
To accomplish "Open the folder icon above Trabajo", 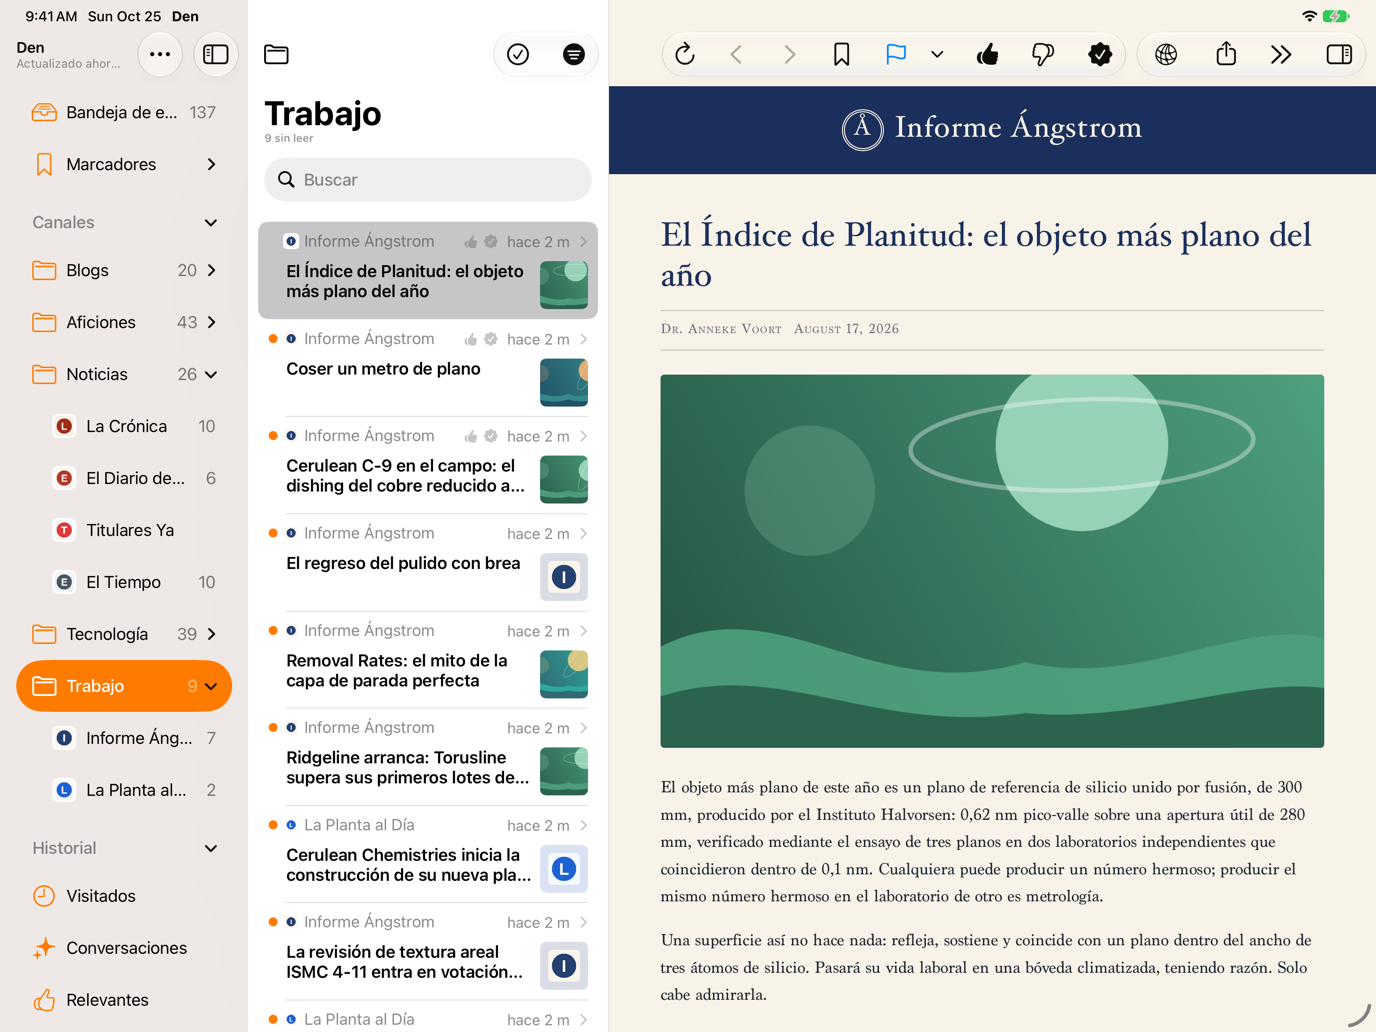I will 276,54.
